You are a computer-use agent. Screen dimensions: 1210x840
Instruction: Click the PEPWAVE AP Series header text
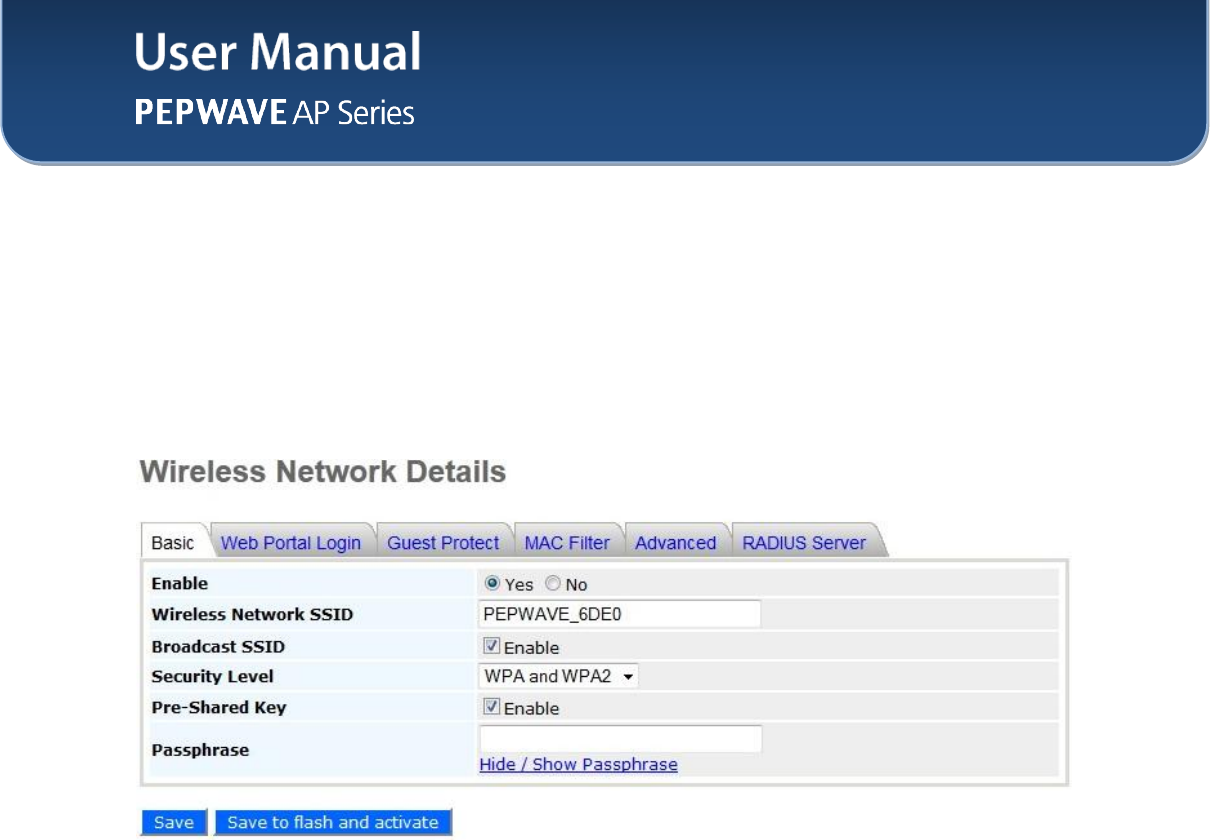pyautogui.click(x=275, y=113)
